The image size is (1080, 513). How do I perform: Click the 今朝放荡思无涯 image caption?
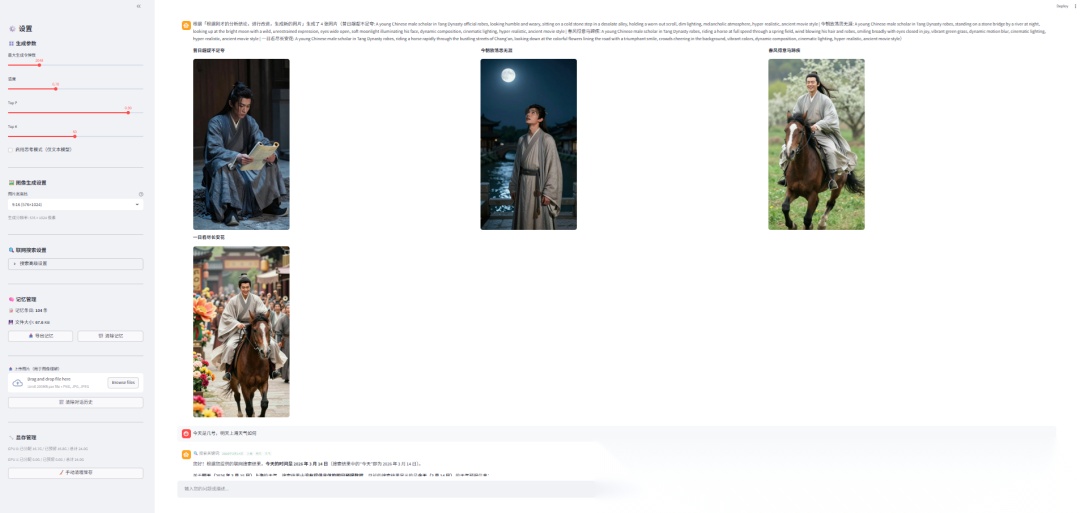tap(497, 50)
